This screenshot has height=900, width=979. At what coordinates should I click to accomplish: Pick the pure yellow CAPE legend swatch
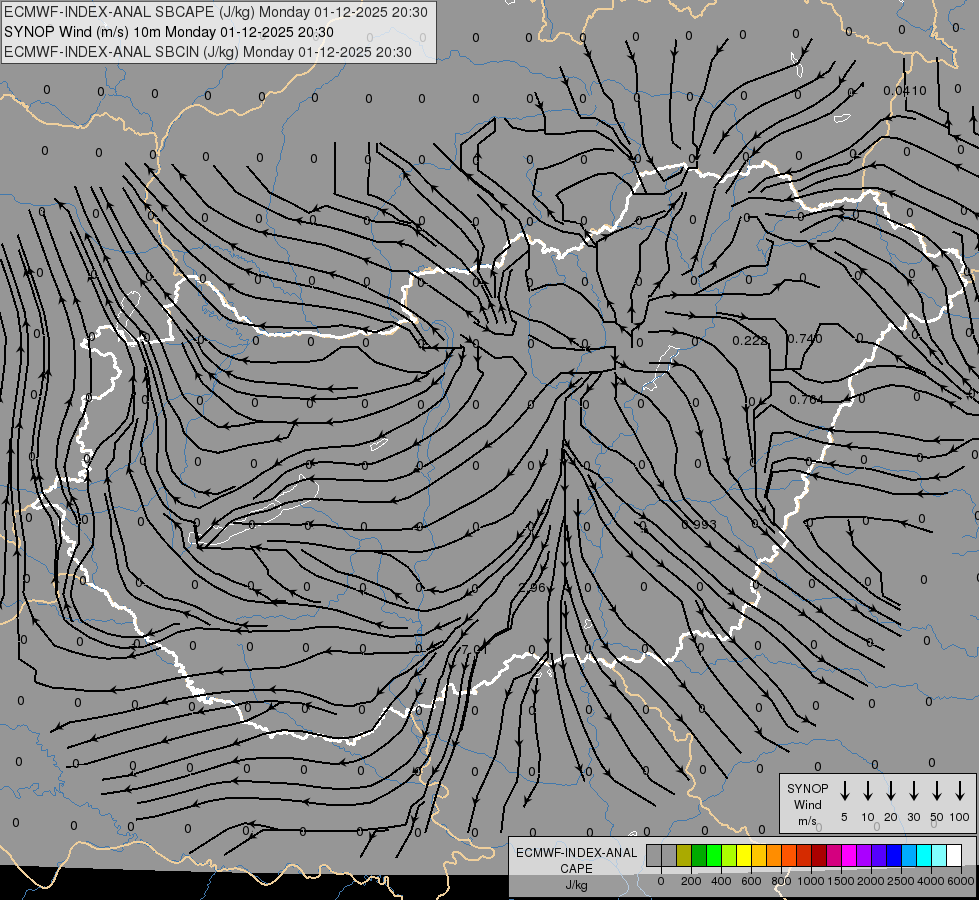[744, 855]
